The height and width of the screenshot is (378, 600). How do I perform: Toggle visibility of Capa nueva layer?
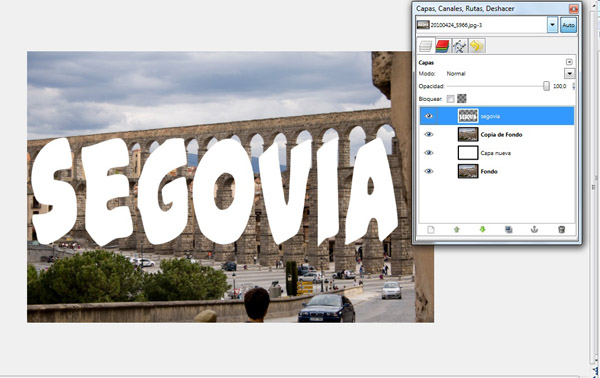point(429,153)
